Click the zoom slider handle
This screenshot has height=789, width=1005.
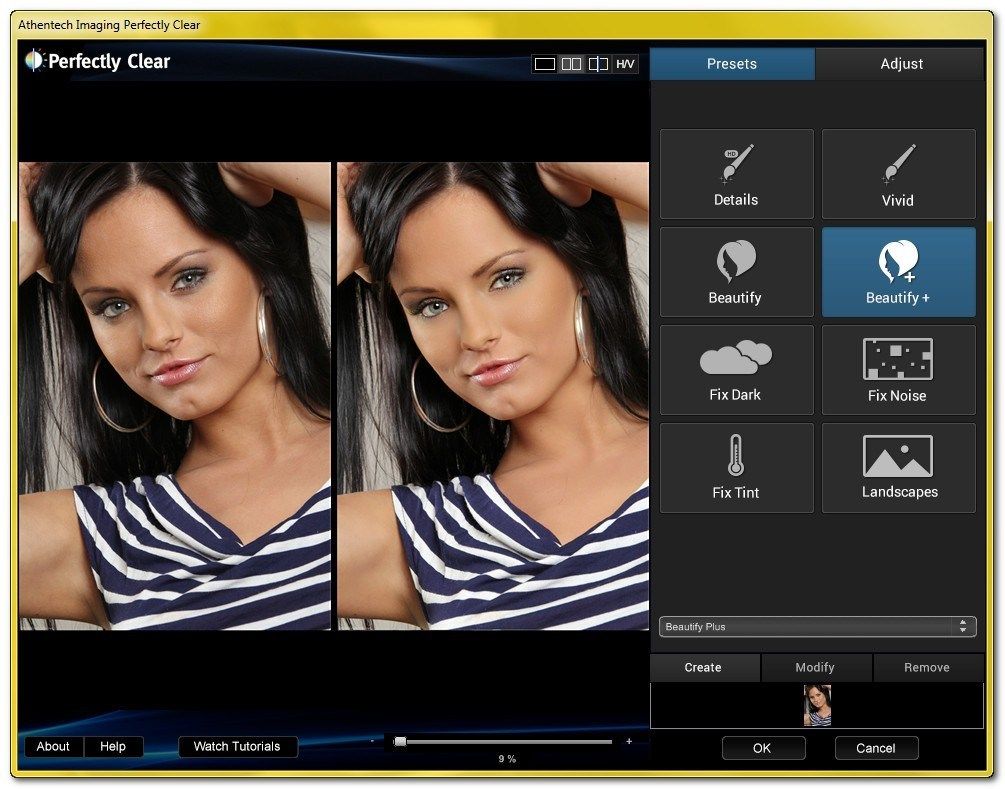[400, 742]
